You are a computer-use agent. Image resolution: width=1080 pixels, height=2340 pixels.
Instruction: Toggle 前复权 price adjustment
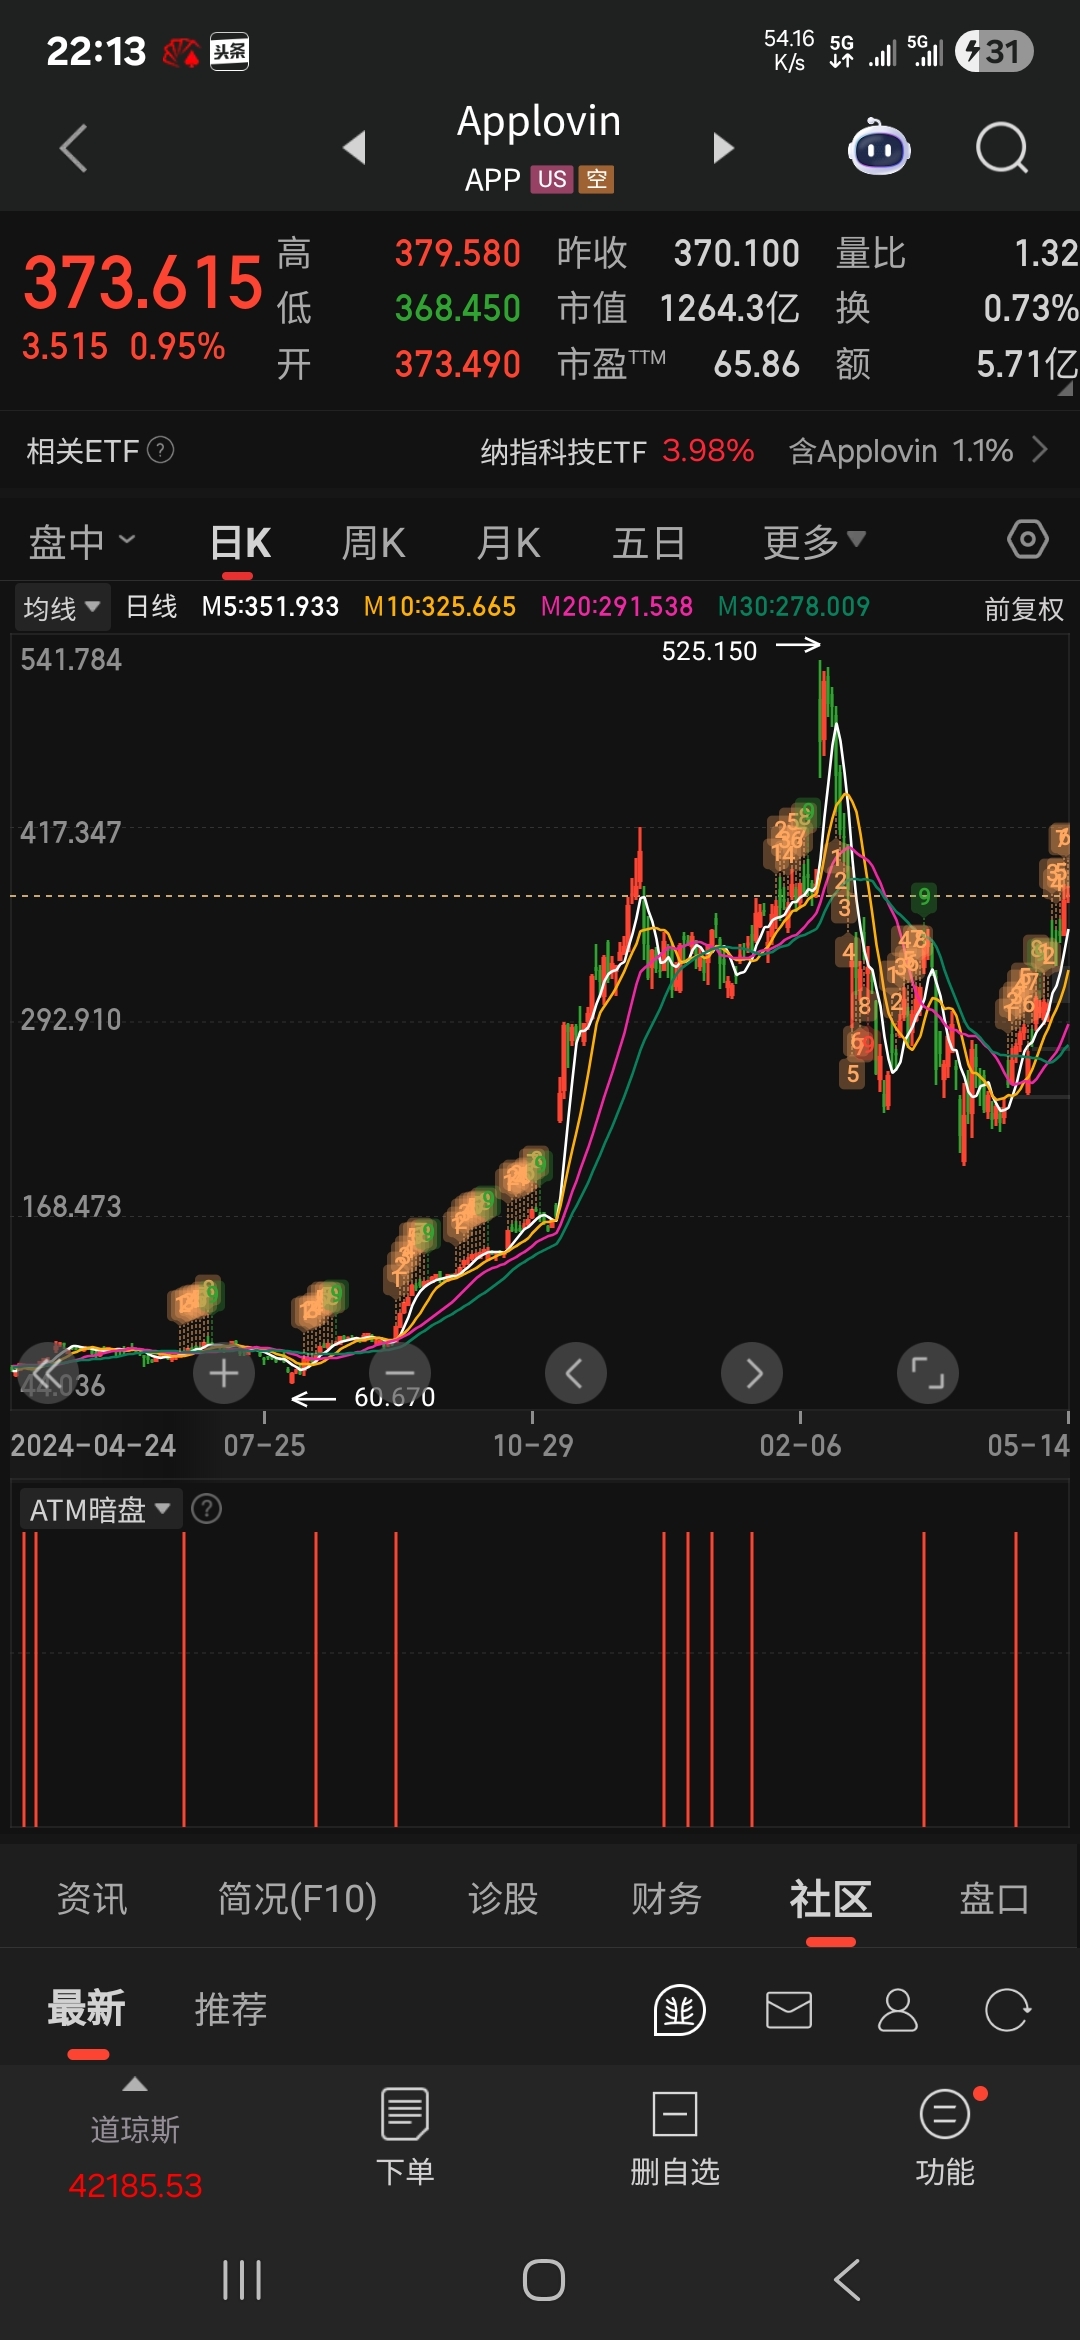[x=1024, y=609]
